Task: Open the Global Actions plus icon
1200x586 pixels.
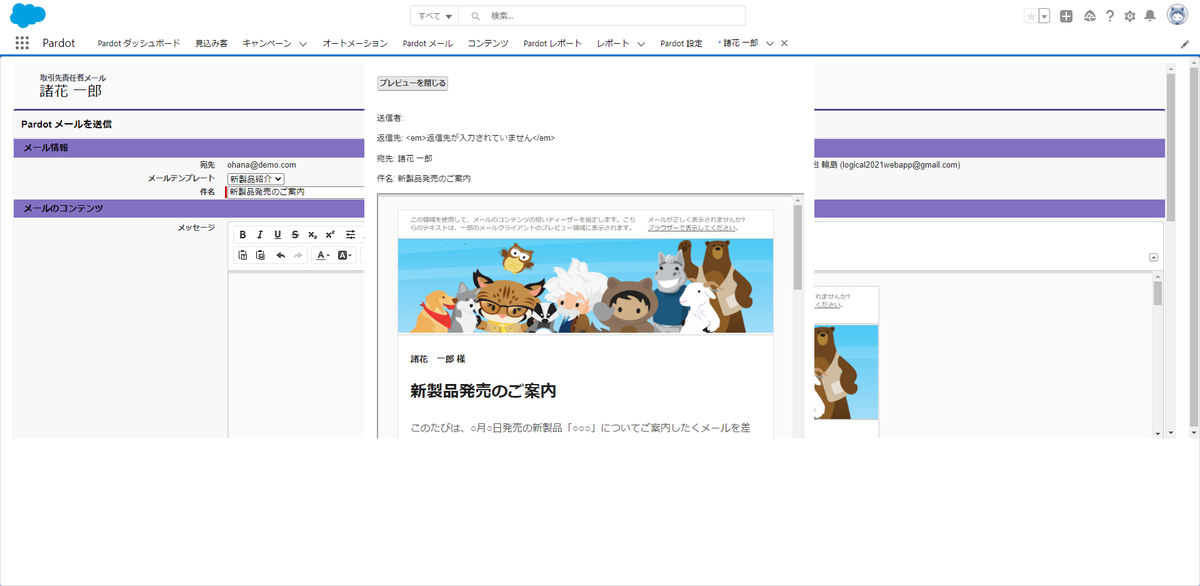Action: pyautogui.click(x=1067, y=16)
